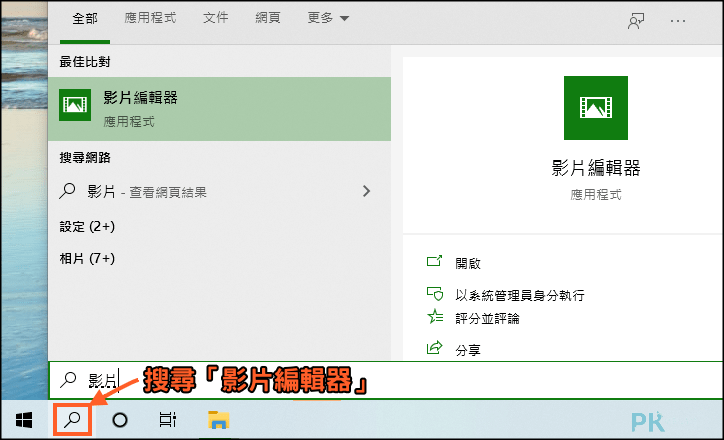Expand 相片 (7+) results

pyautogui.click(x=87, y=258)
